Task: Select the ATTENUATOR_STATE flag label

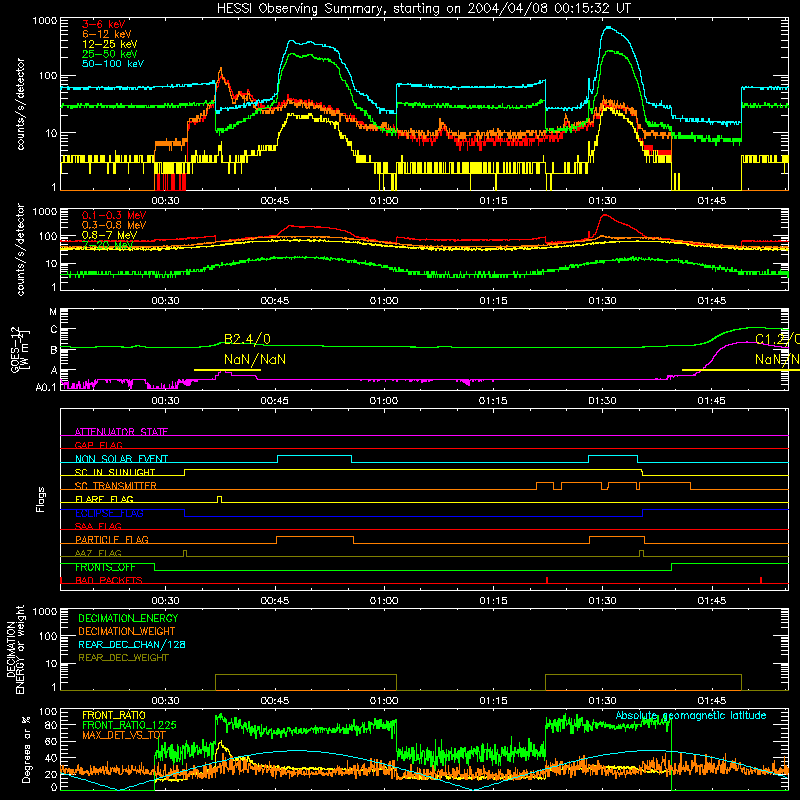Action: (121, 432)
